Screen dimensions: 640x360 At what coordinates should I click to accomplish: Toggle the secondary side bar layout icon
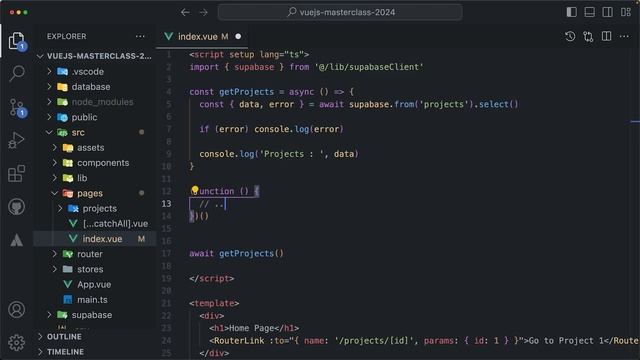point(607,12)
